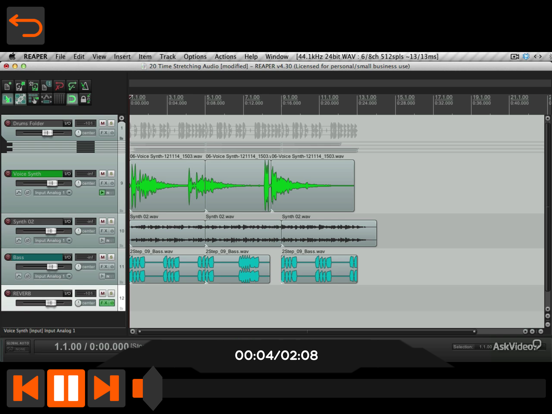The height and width of the screenshot is (414, 552).
Task: Open I/O routing for Bass track
Action: click(x=67, y=257)
